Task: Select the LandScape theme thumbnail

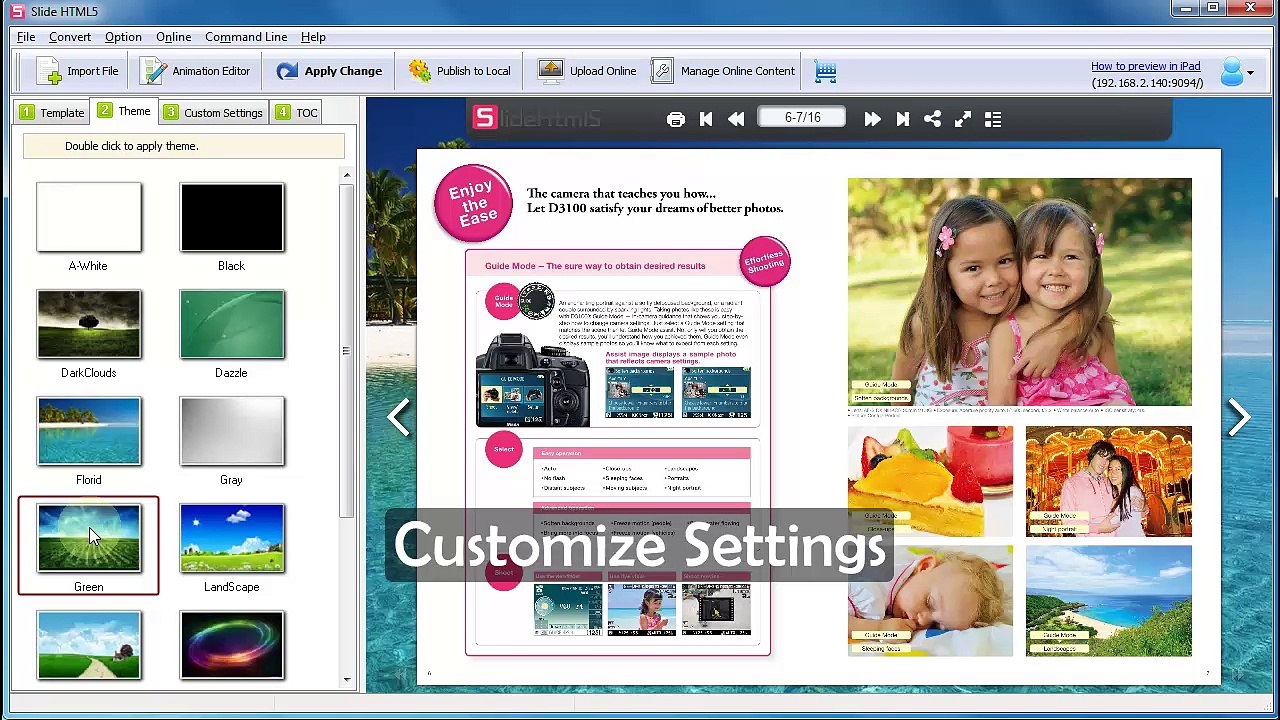Action: coord(232,538)
